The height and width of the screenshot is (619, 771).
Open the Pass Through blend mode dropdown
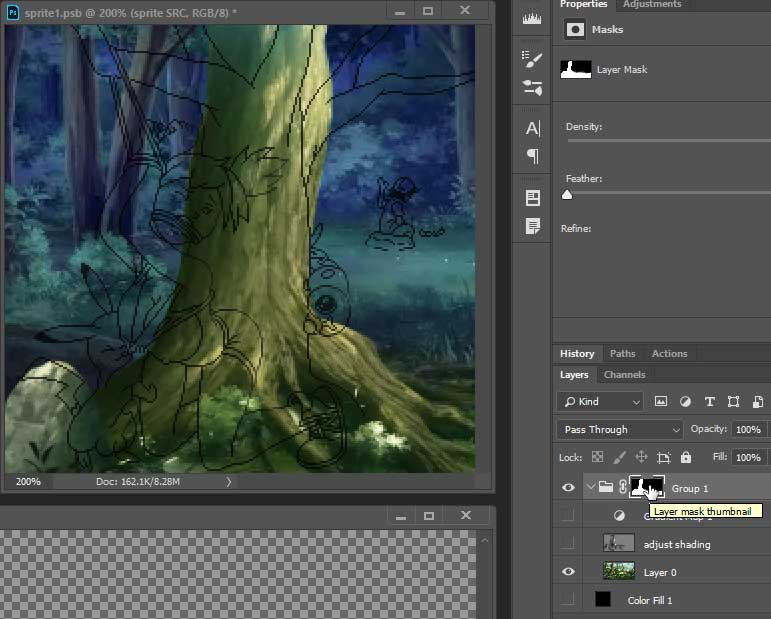point(619,430)
